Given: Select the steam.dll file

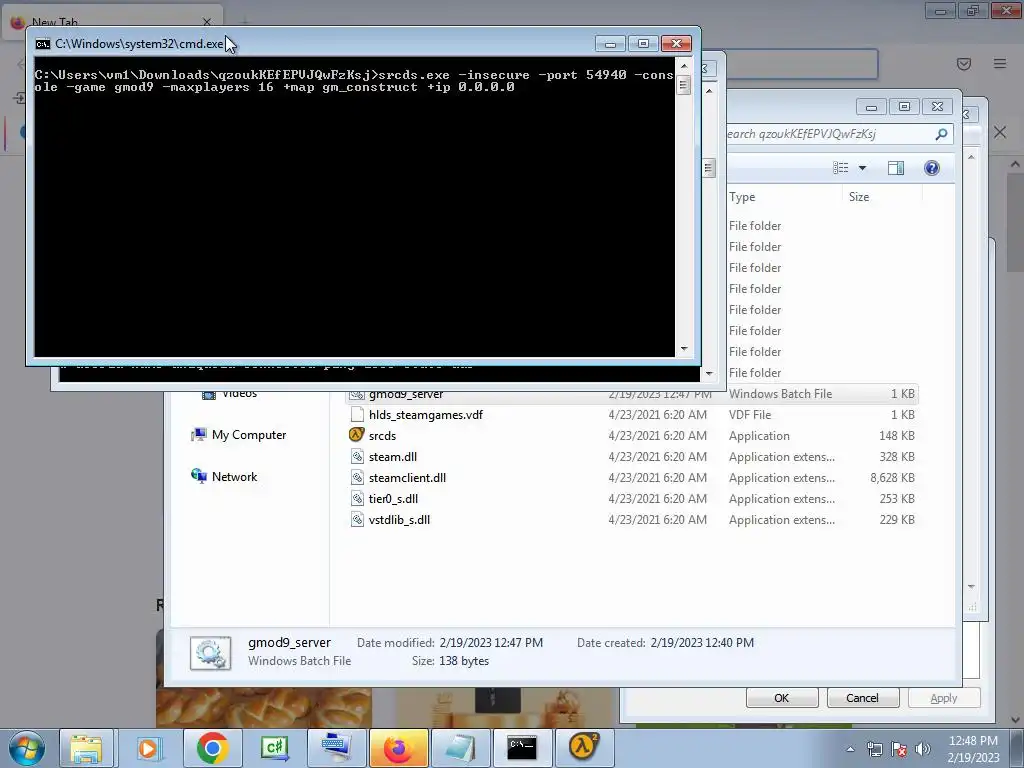Looking at the screenshot, I should point(631,456).
